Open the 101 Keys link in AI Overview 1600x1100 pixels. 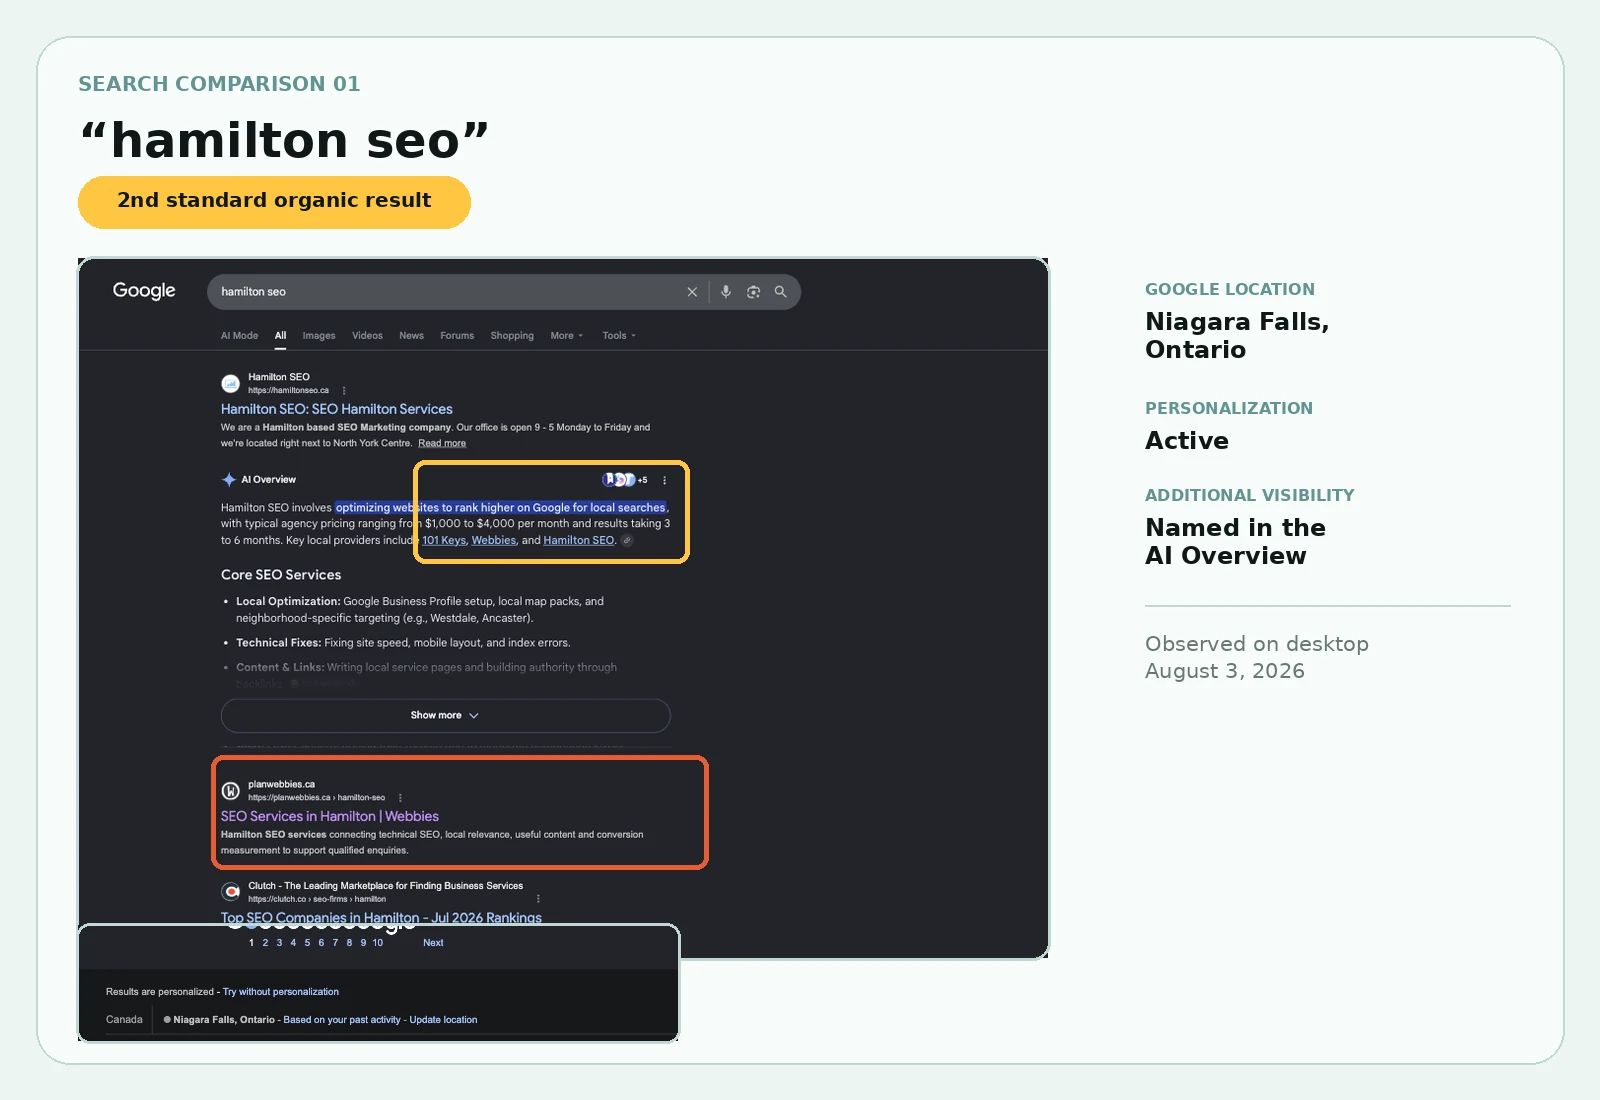(x=444, y=540)
